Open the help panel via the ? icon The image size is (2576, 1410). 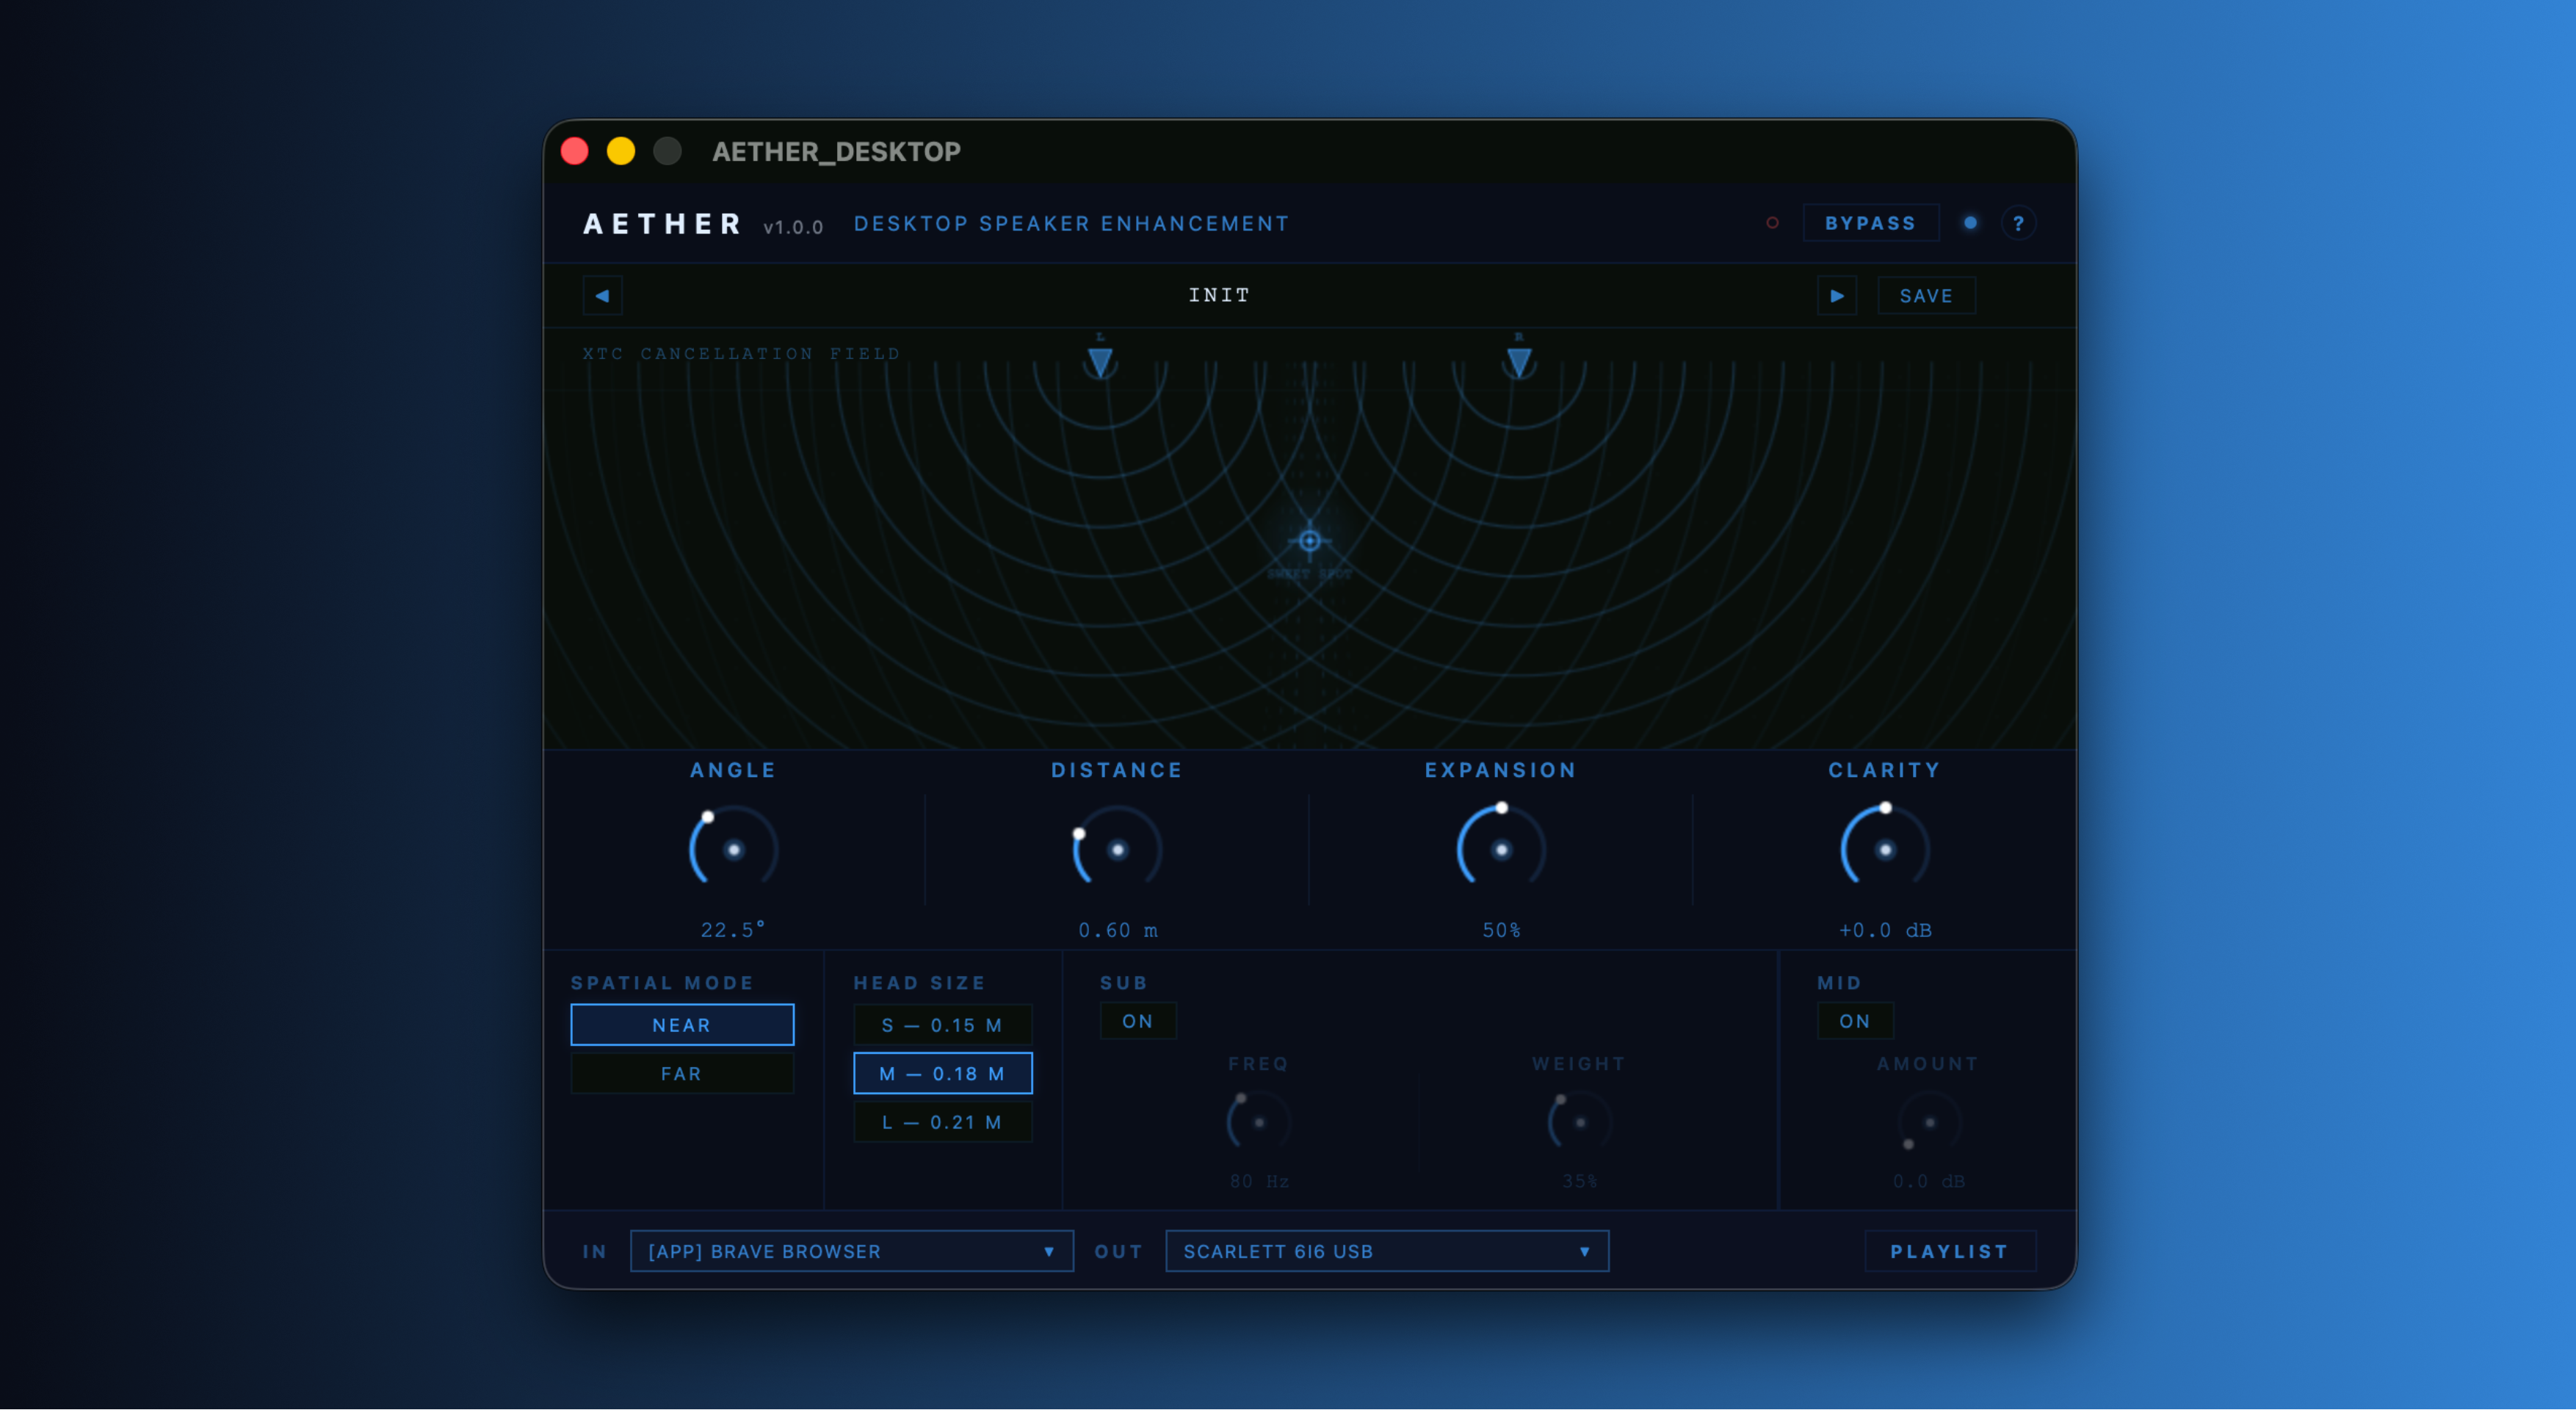click(x=2020, y=223)
